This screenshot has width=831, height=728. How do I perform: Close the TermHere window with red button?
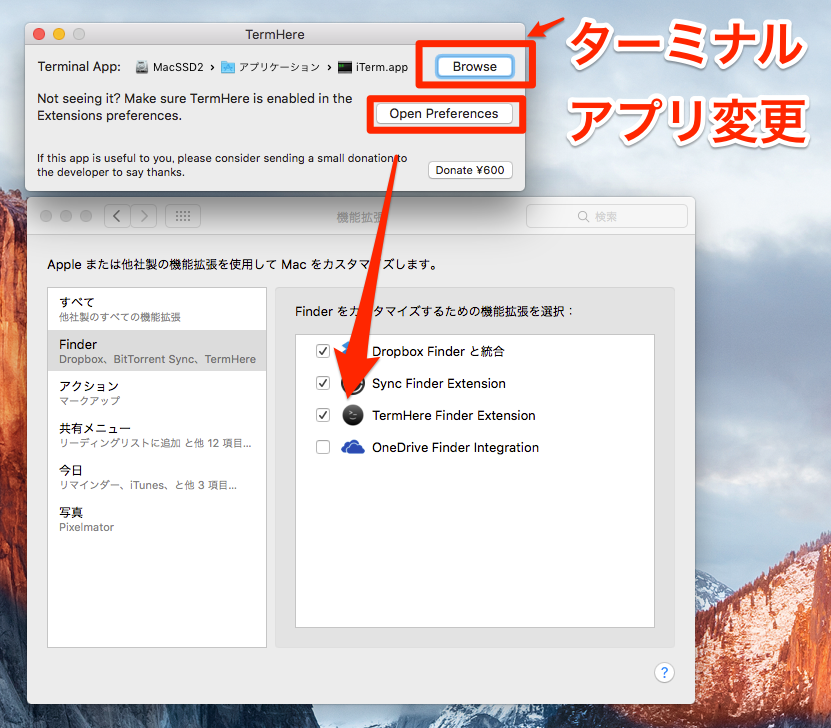click(x=39, y=34)
